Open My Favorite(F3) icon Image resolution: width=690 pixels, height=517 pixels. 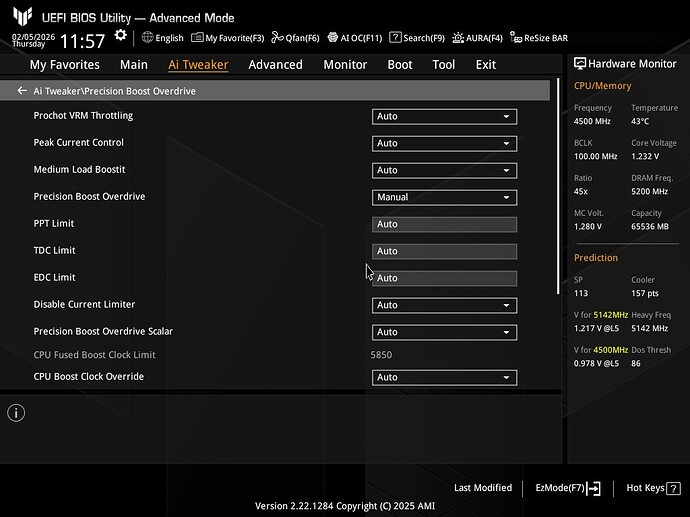(x=197, y=37)
